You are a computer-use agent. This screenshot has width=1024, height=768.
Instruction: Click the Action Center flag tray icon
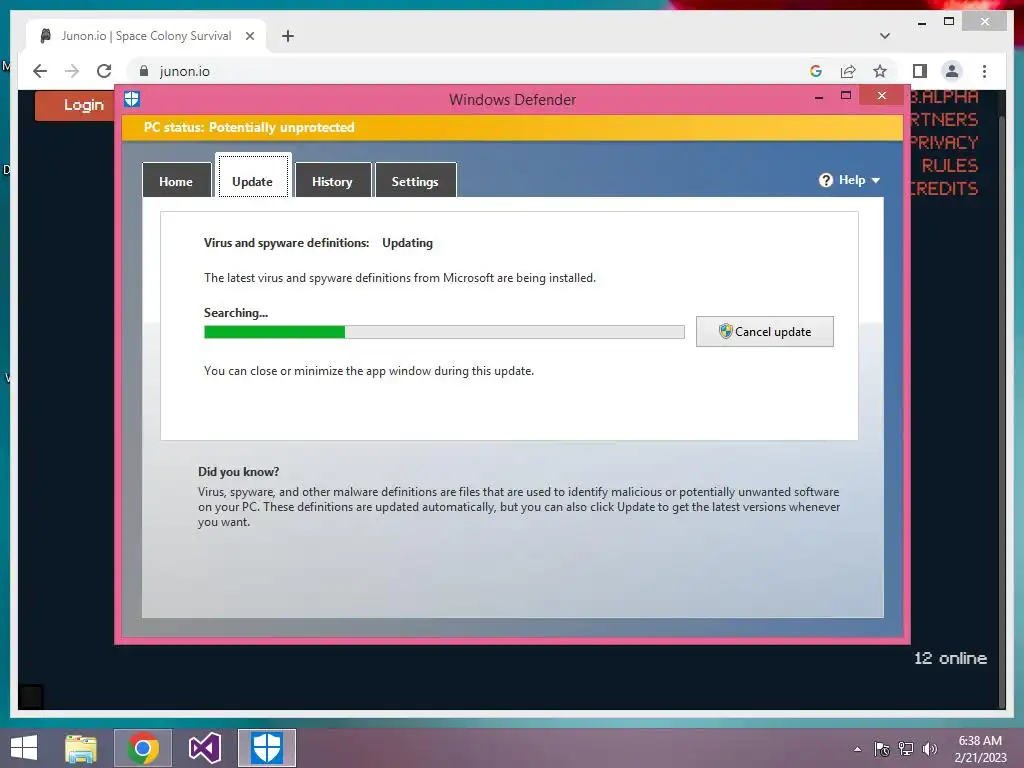click(x=882, y=749)
